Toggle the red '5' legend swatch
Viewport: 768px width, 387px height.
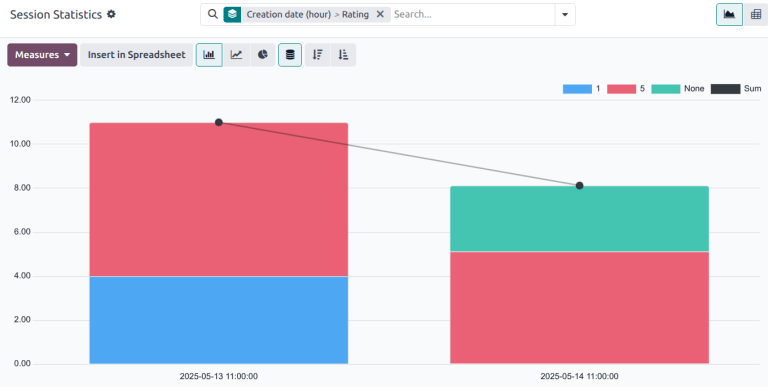(x=622, y=89)
